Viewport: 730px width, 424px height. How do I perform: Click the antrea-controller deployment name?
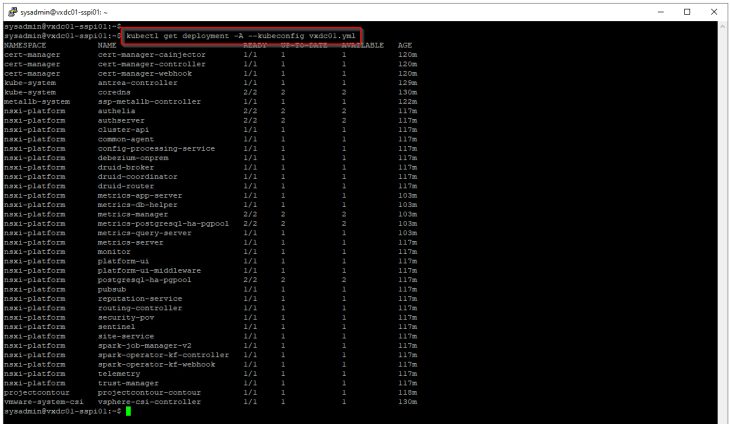[136, 81]
